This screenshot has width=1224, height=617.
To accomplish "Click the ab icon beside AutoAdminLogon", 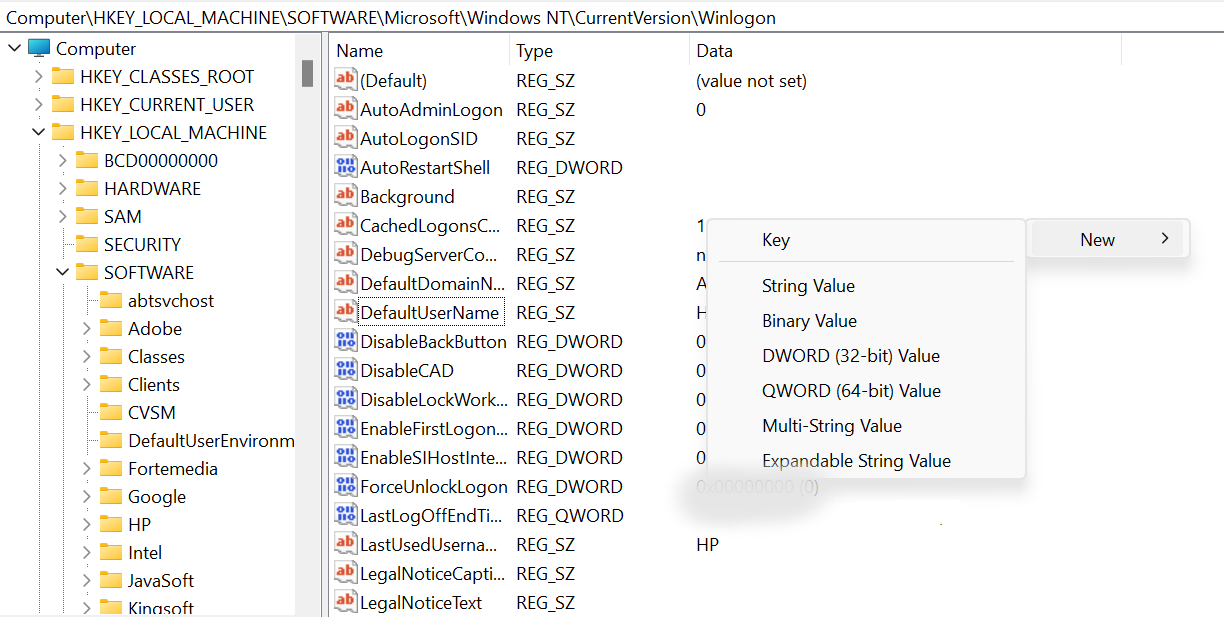I will (x=345, y=109).
